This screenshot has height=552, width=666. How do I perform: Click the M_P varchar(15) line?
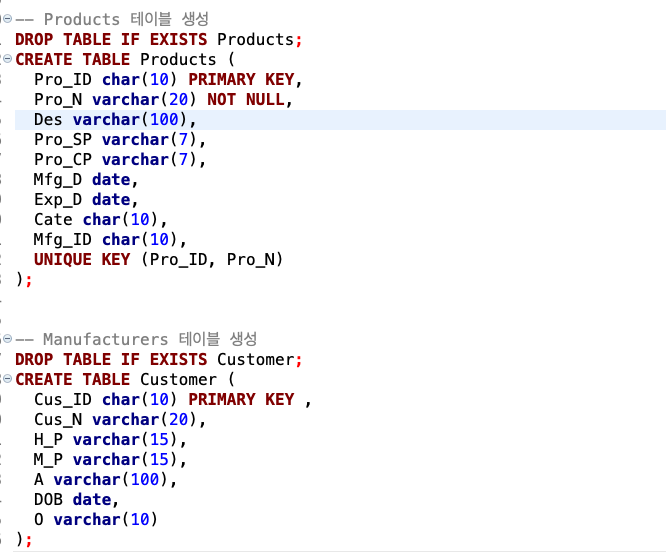[x=110, y=459]
